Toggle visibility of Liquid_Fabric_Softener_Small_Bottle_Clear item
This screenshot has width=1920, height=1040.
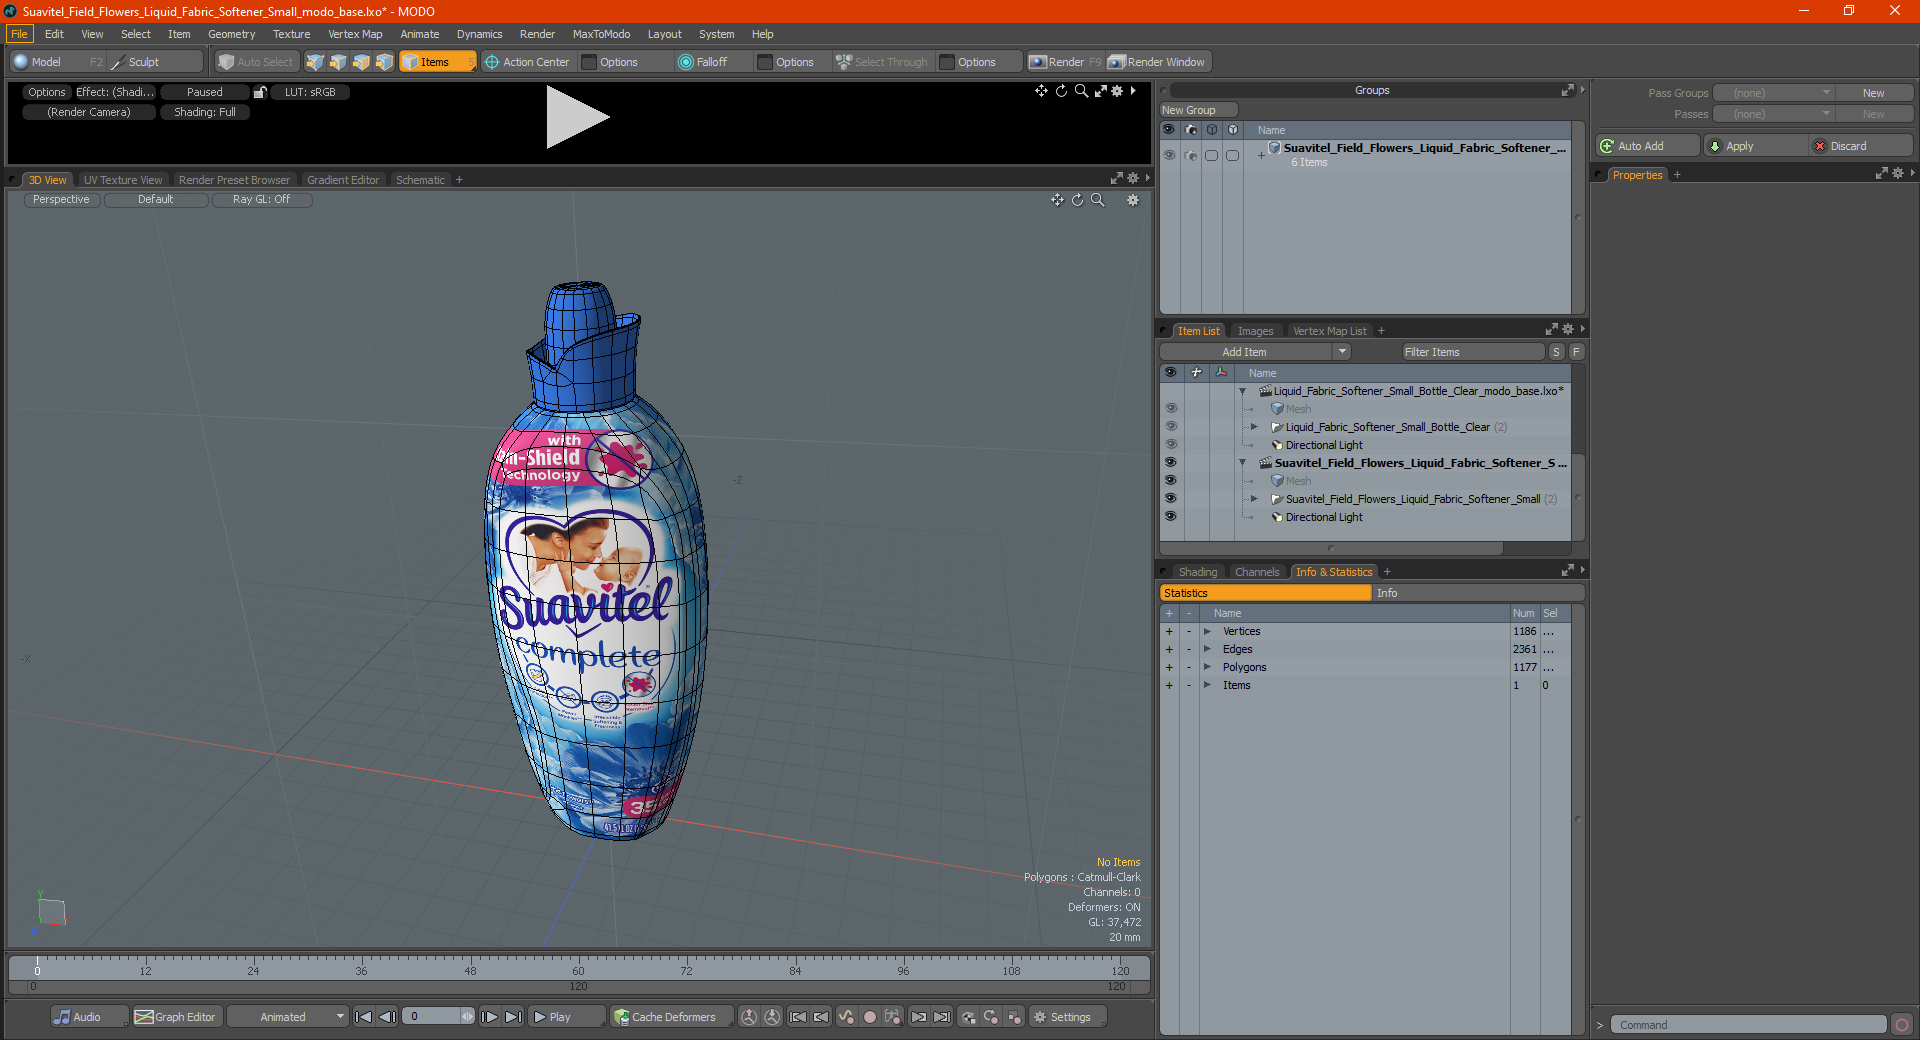click(1170, 427)
